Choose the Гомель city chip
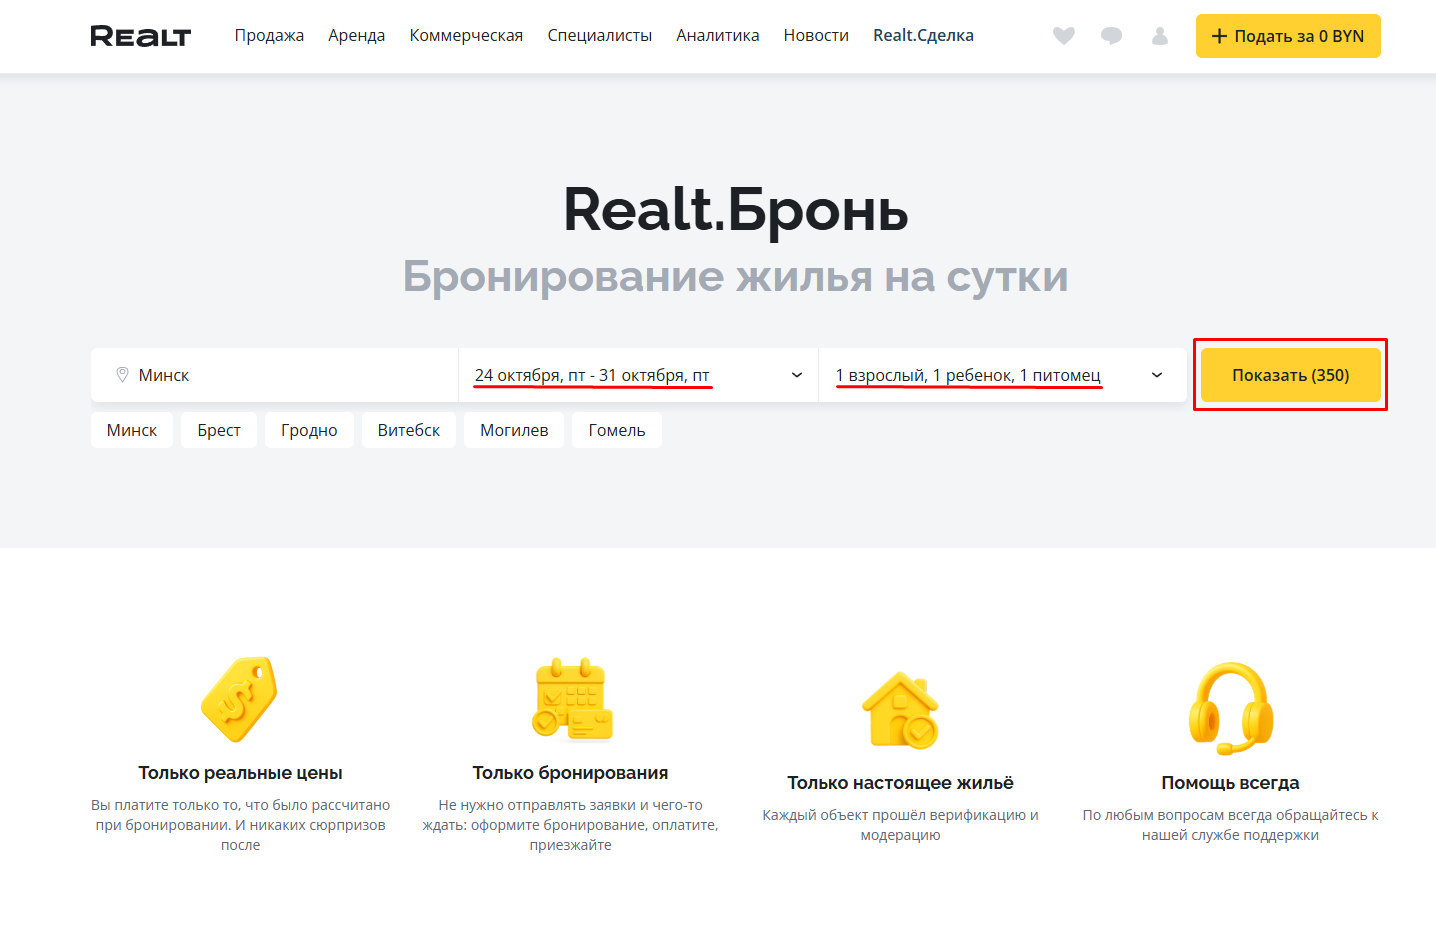Image resolution: width=1436 pixels, height=950 pixels. pyautogui.click(x=616, y=430)
